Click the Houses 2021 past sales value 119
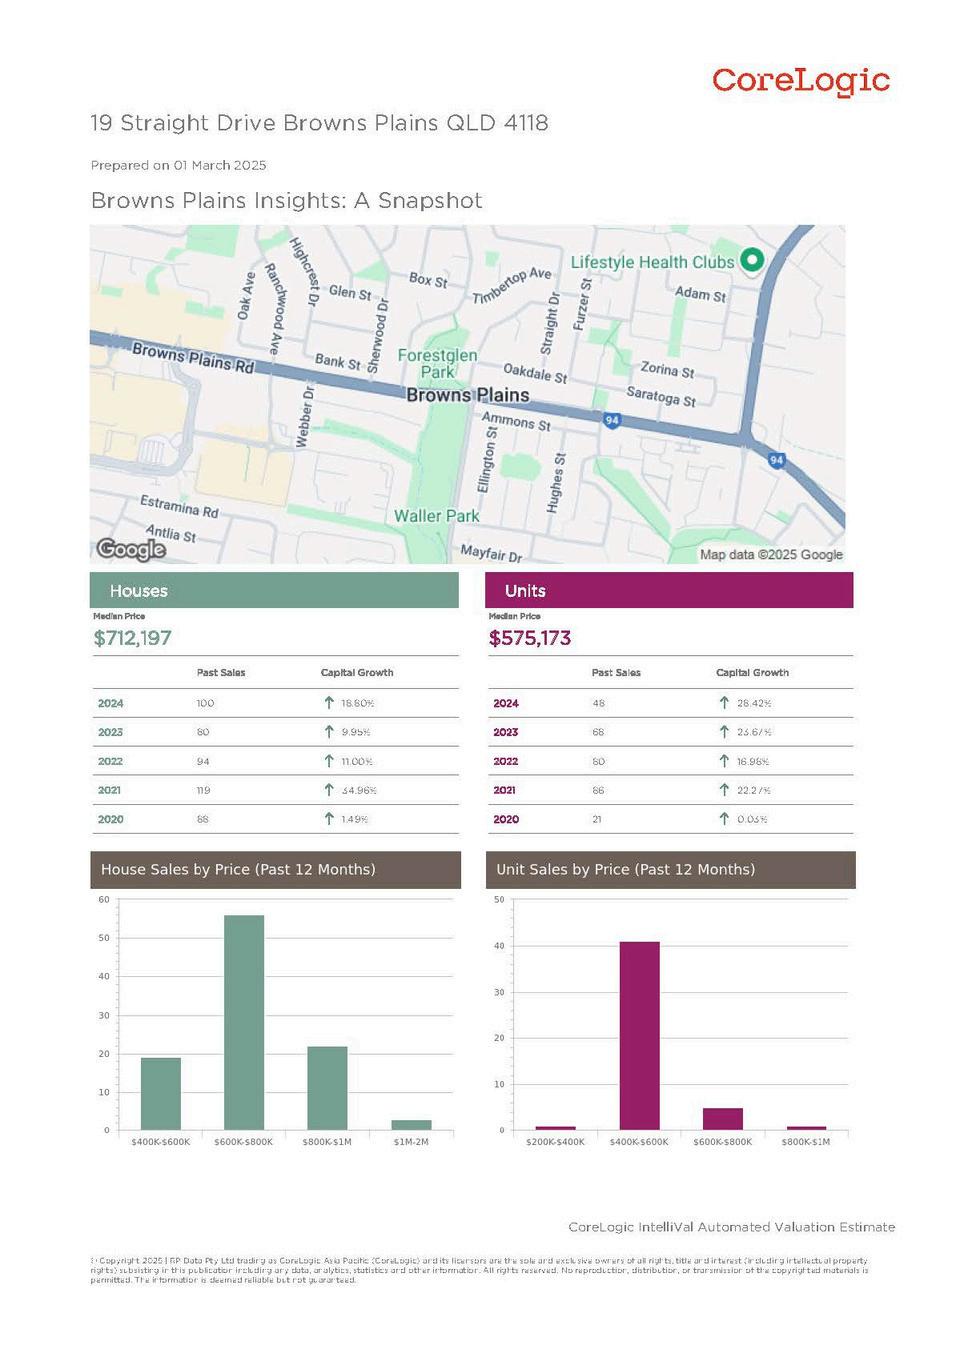This screenshot has height=1357, width=960. [203, 790]
